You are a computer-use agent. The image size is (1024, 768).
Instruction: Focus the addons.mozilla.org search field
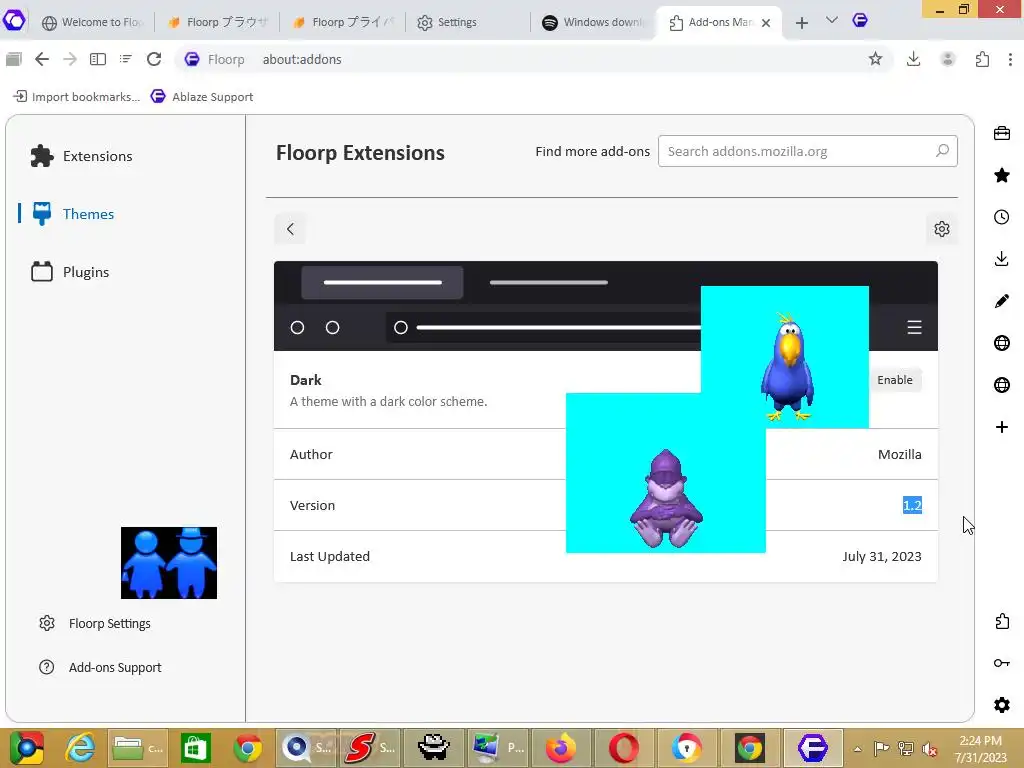(x=808, y=152)
